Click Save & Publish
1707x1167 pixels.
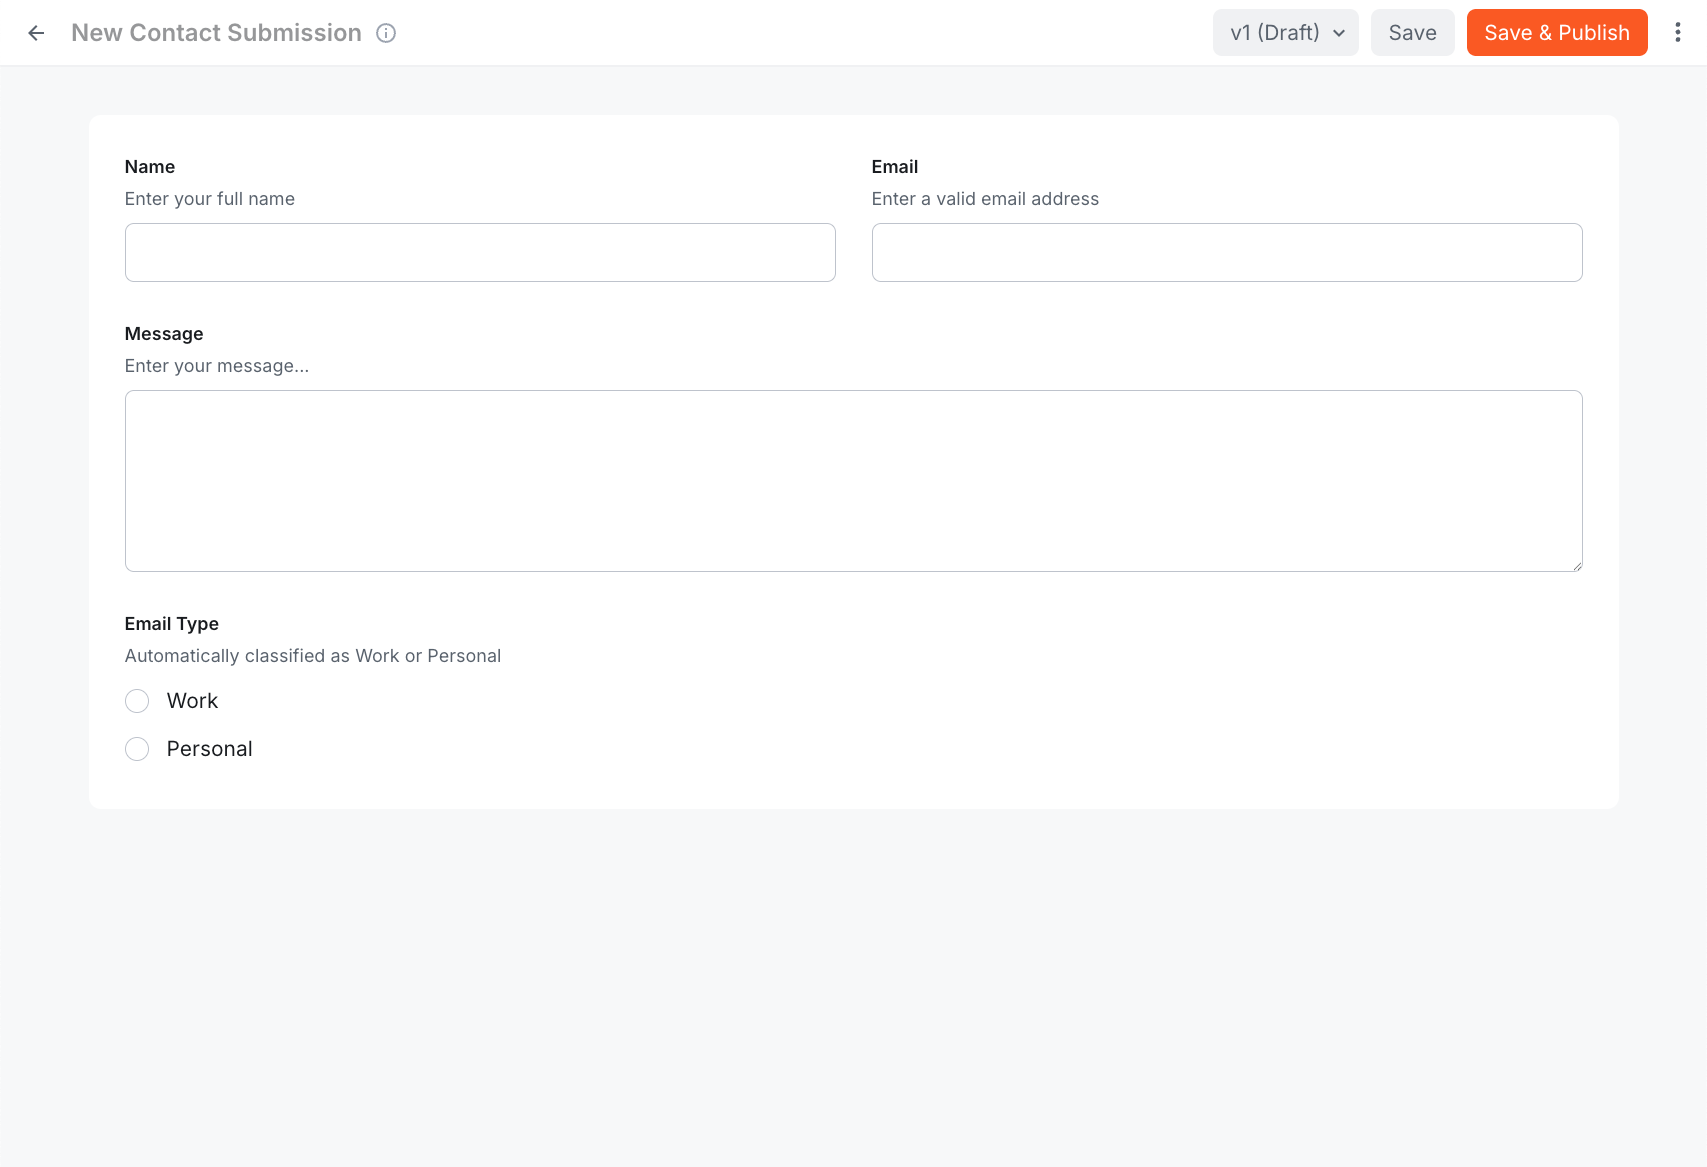point(1556,32)
